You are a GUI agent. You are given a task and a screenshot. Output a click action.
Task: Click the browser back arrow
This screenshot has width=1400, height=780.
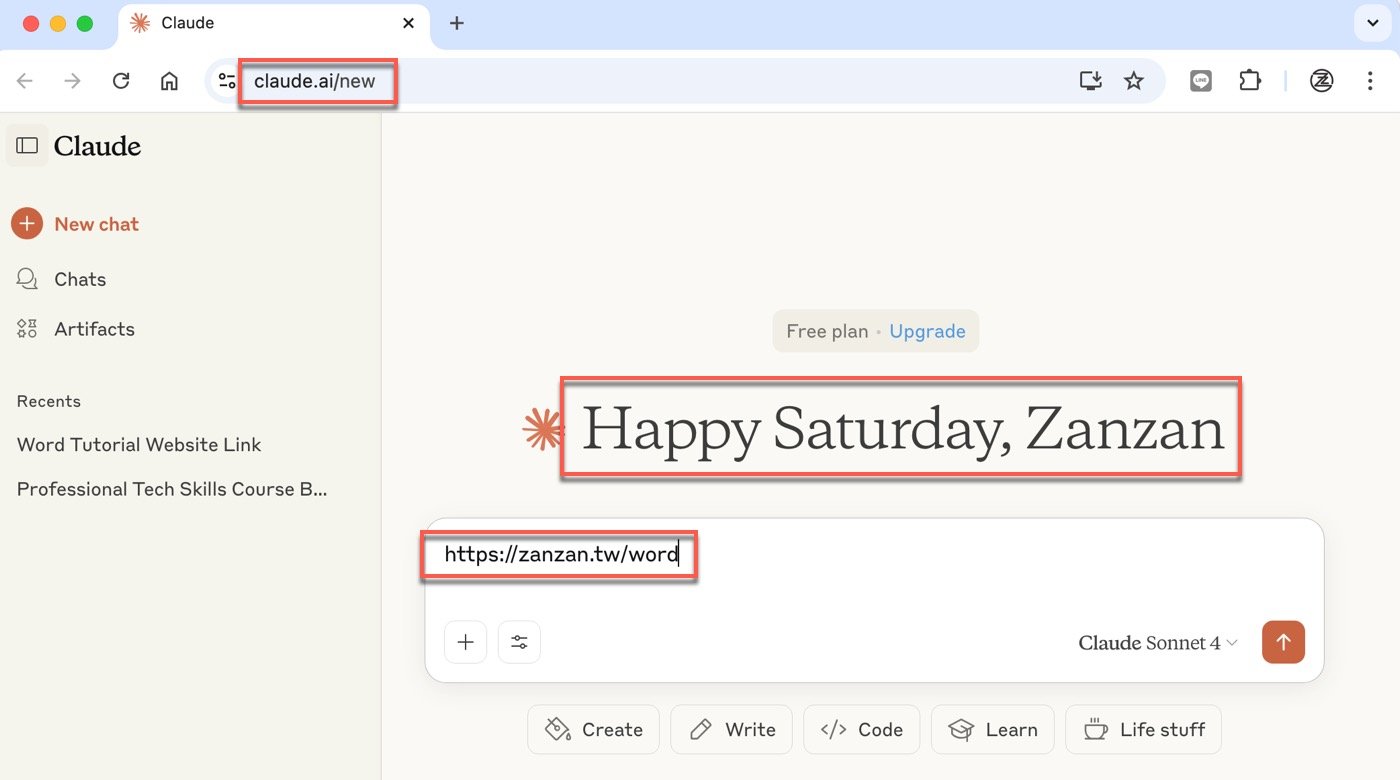pos(25,81)
